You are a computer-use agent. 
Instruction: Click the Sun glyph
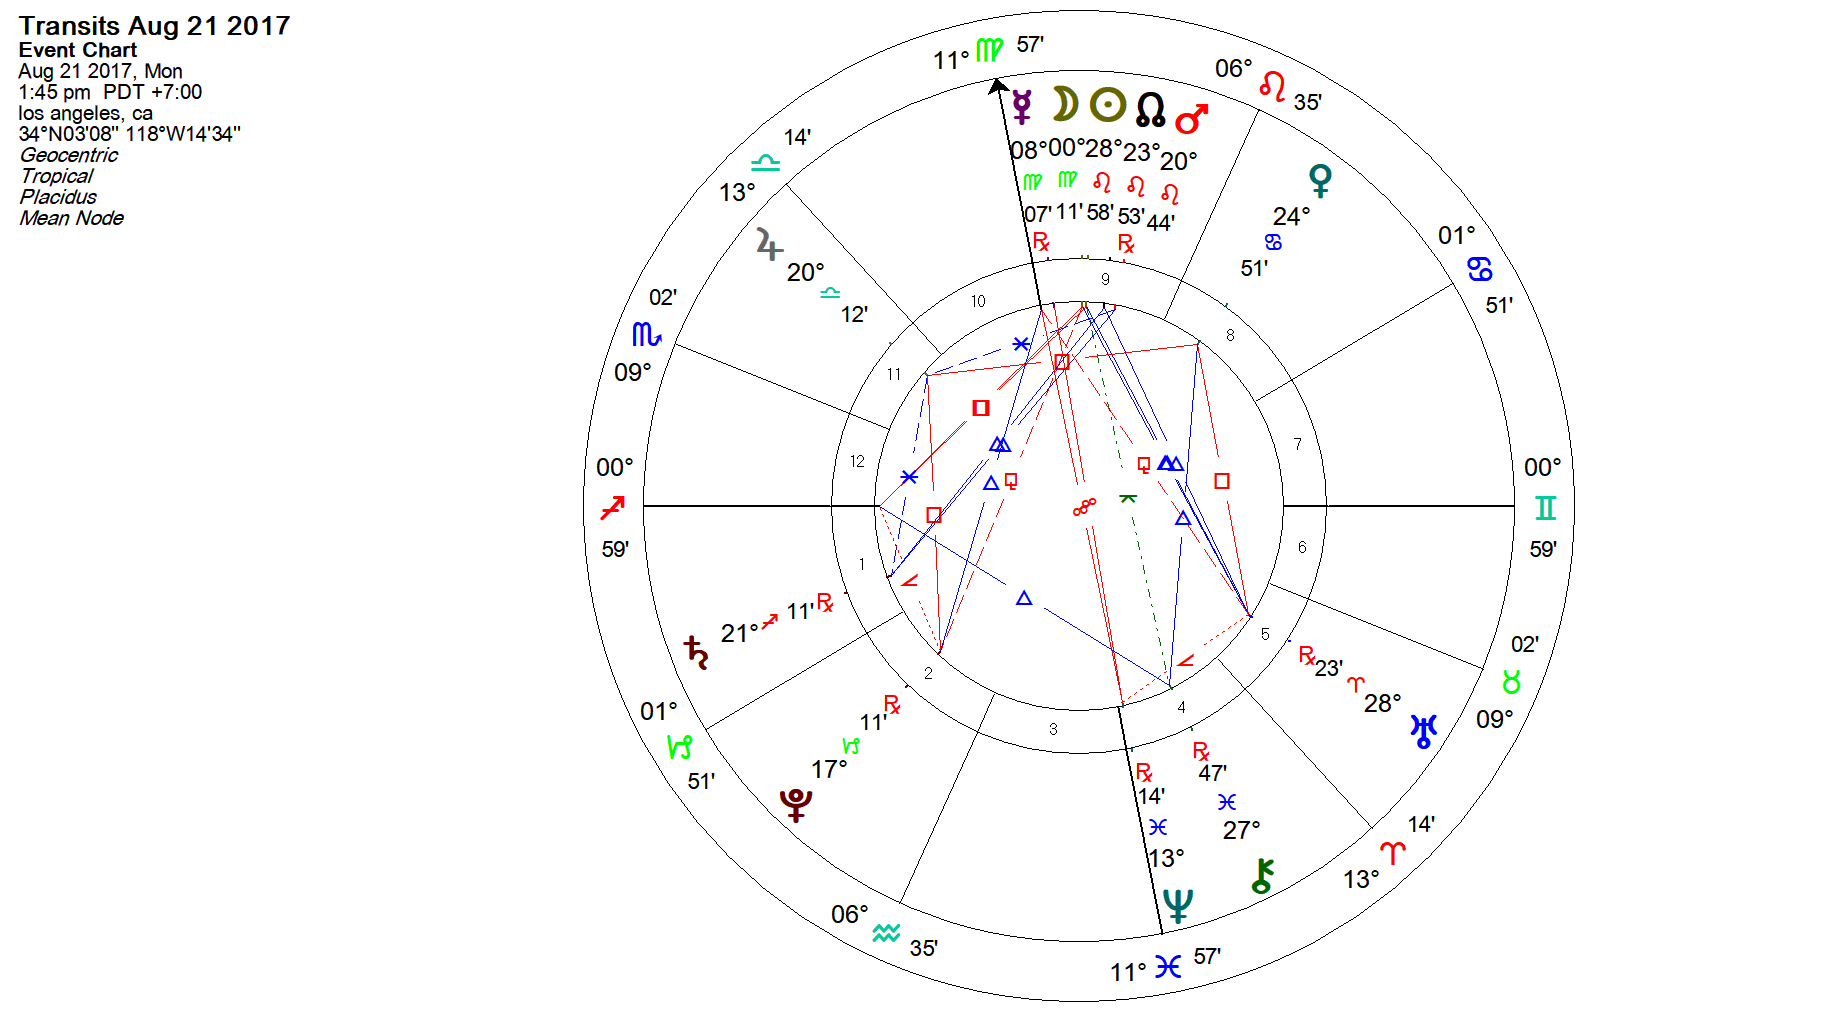coord(1107,105)
